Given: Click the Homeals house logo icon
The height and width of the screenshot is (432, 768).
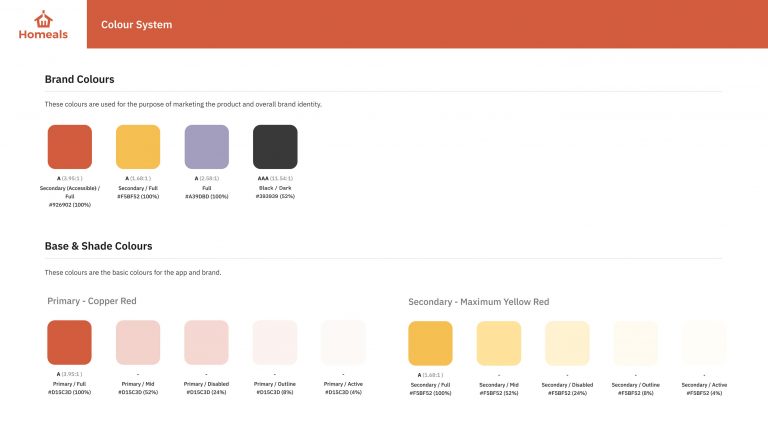Looking at the screenshot, I should coord(43,19).
